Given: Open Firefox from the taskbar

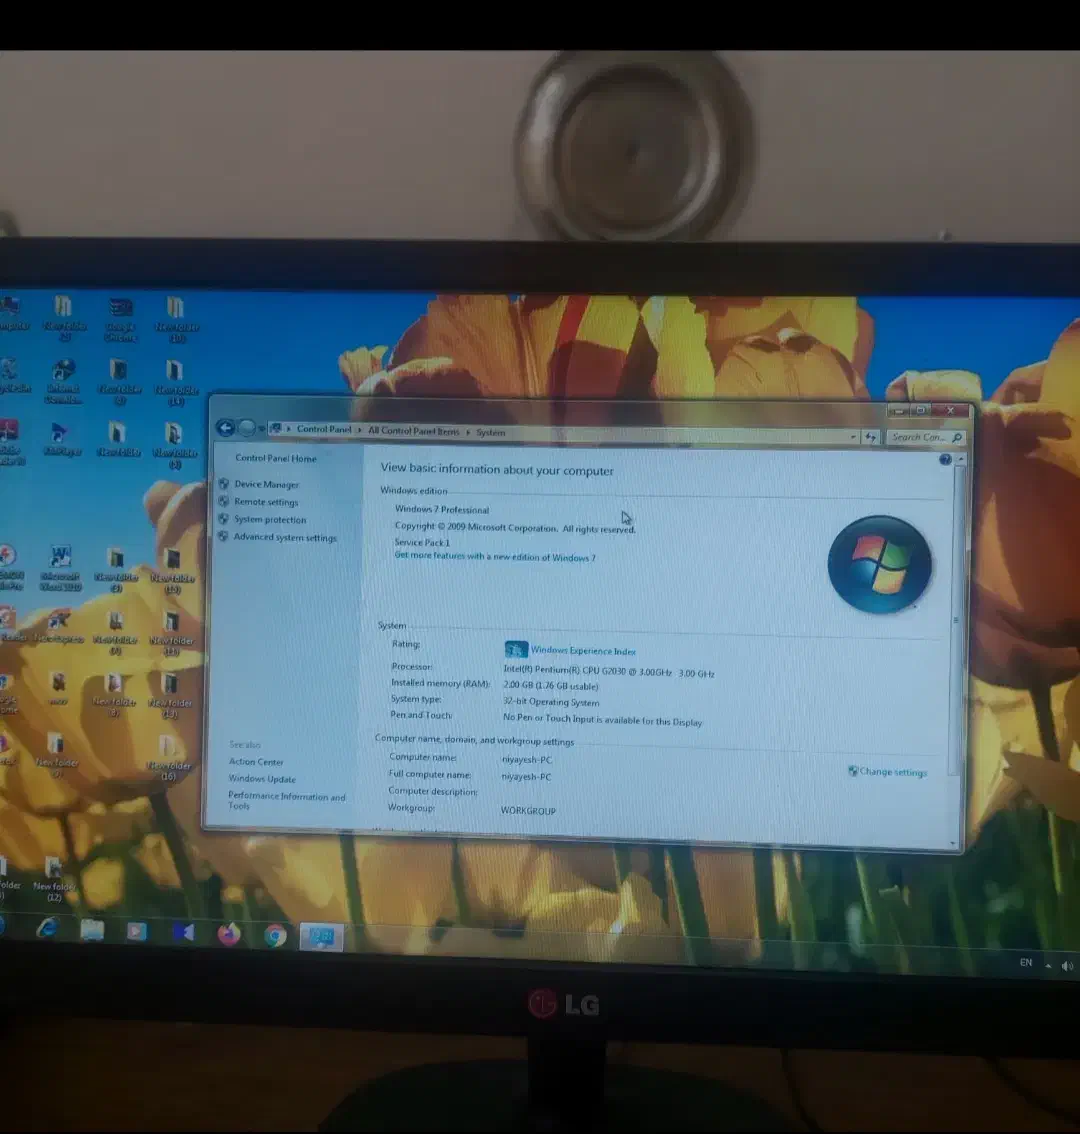Looking at the screenshot, I should [x=229, y=934].
